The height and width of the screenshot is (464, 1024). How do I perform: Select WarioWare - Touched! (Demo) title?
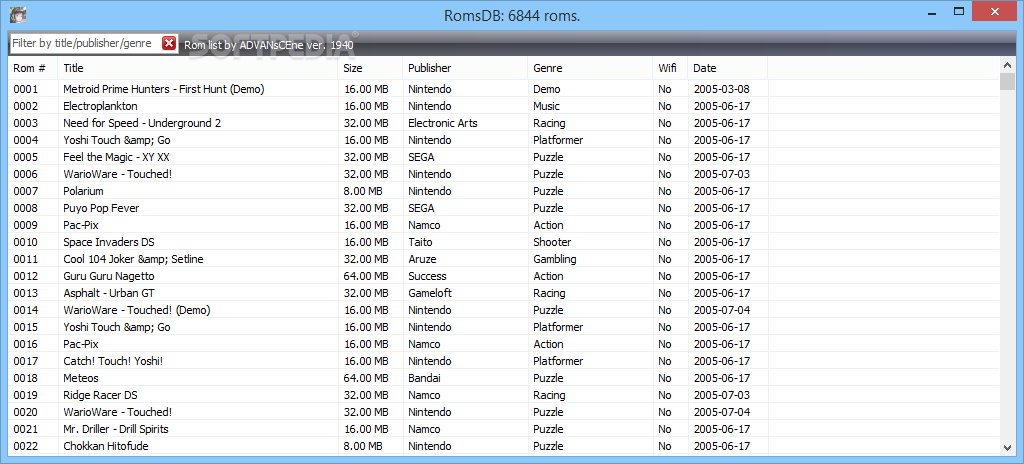coord(136,310)
